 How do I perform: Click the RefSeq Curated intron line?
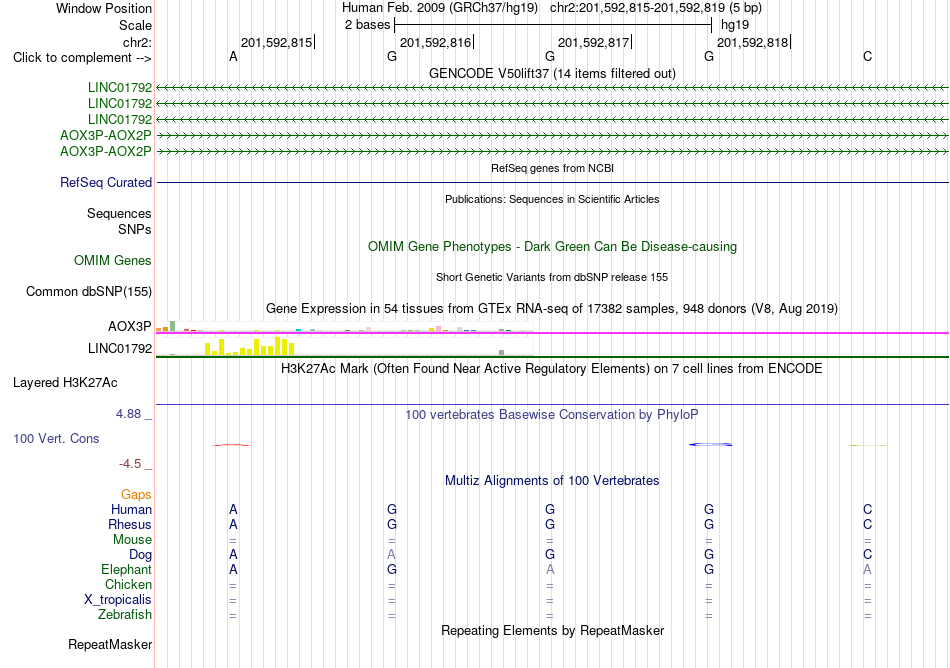(x=552, y=182)
